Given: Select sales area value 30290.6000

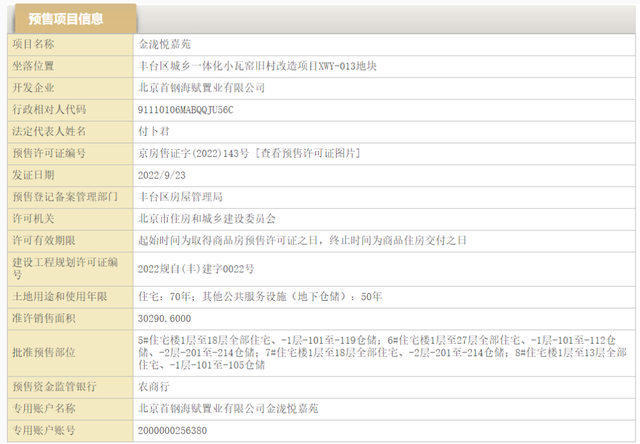Looking at the screenshot, I should [164, 319].
